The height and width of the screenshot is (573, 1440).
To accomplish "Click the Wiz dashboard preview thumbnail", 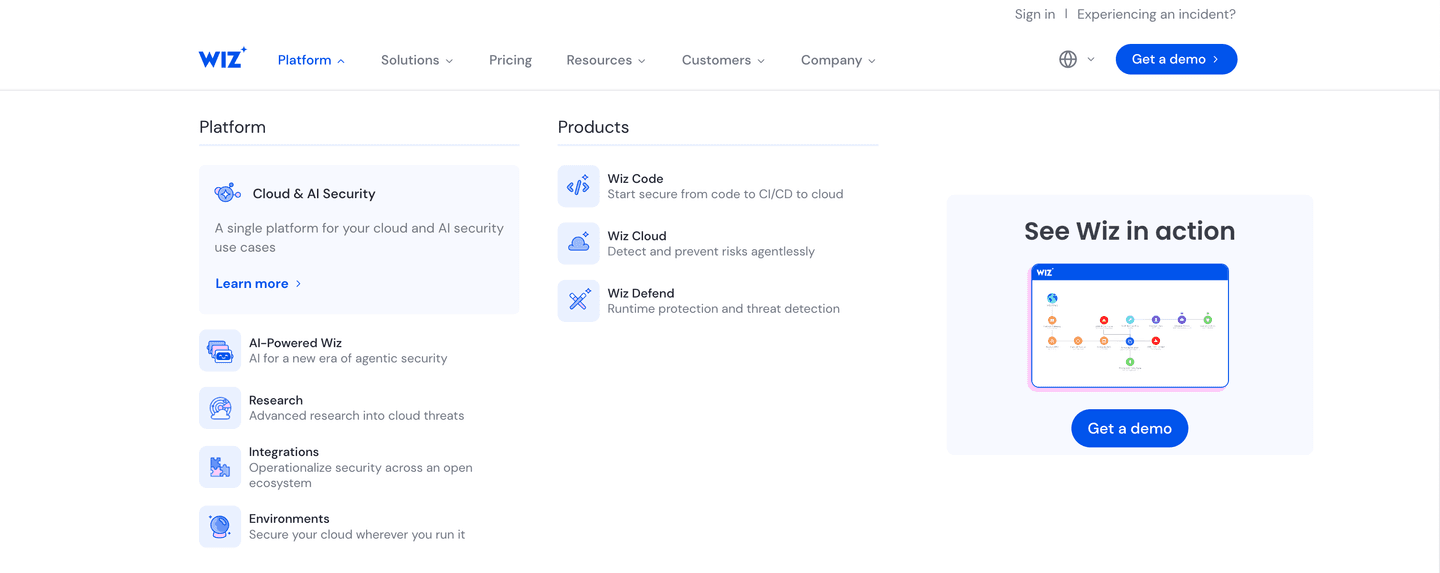I will tap(1129, 326).
